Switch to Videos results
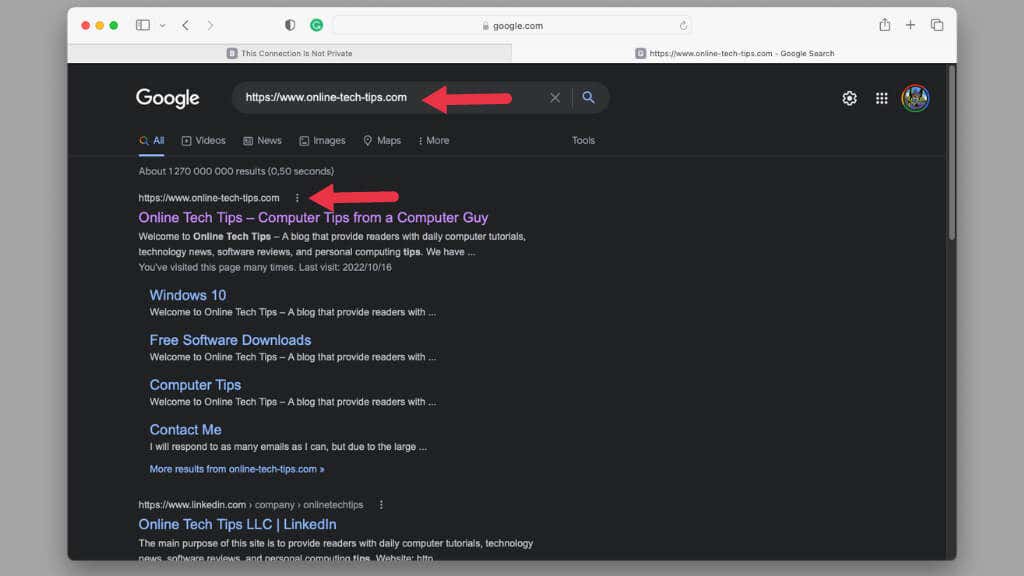This screenshot has width=1024, height=576. pos(204,140)
